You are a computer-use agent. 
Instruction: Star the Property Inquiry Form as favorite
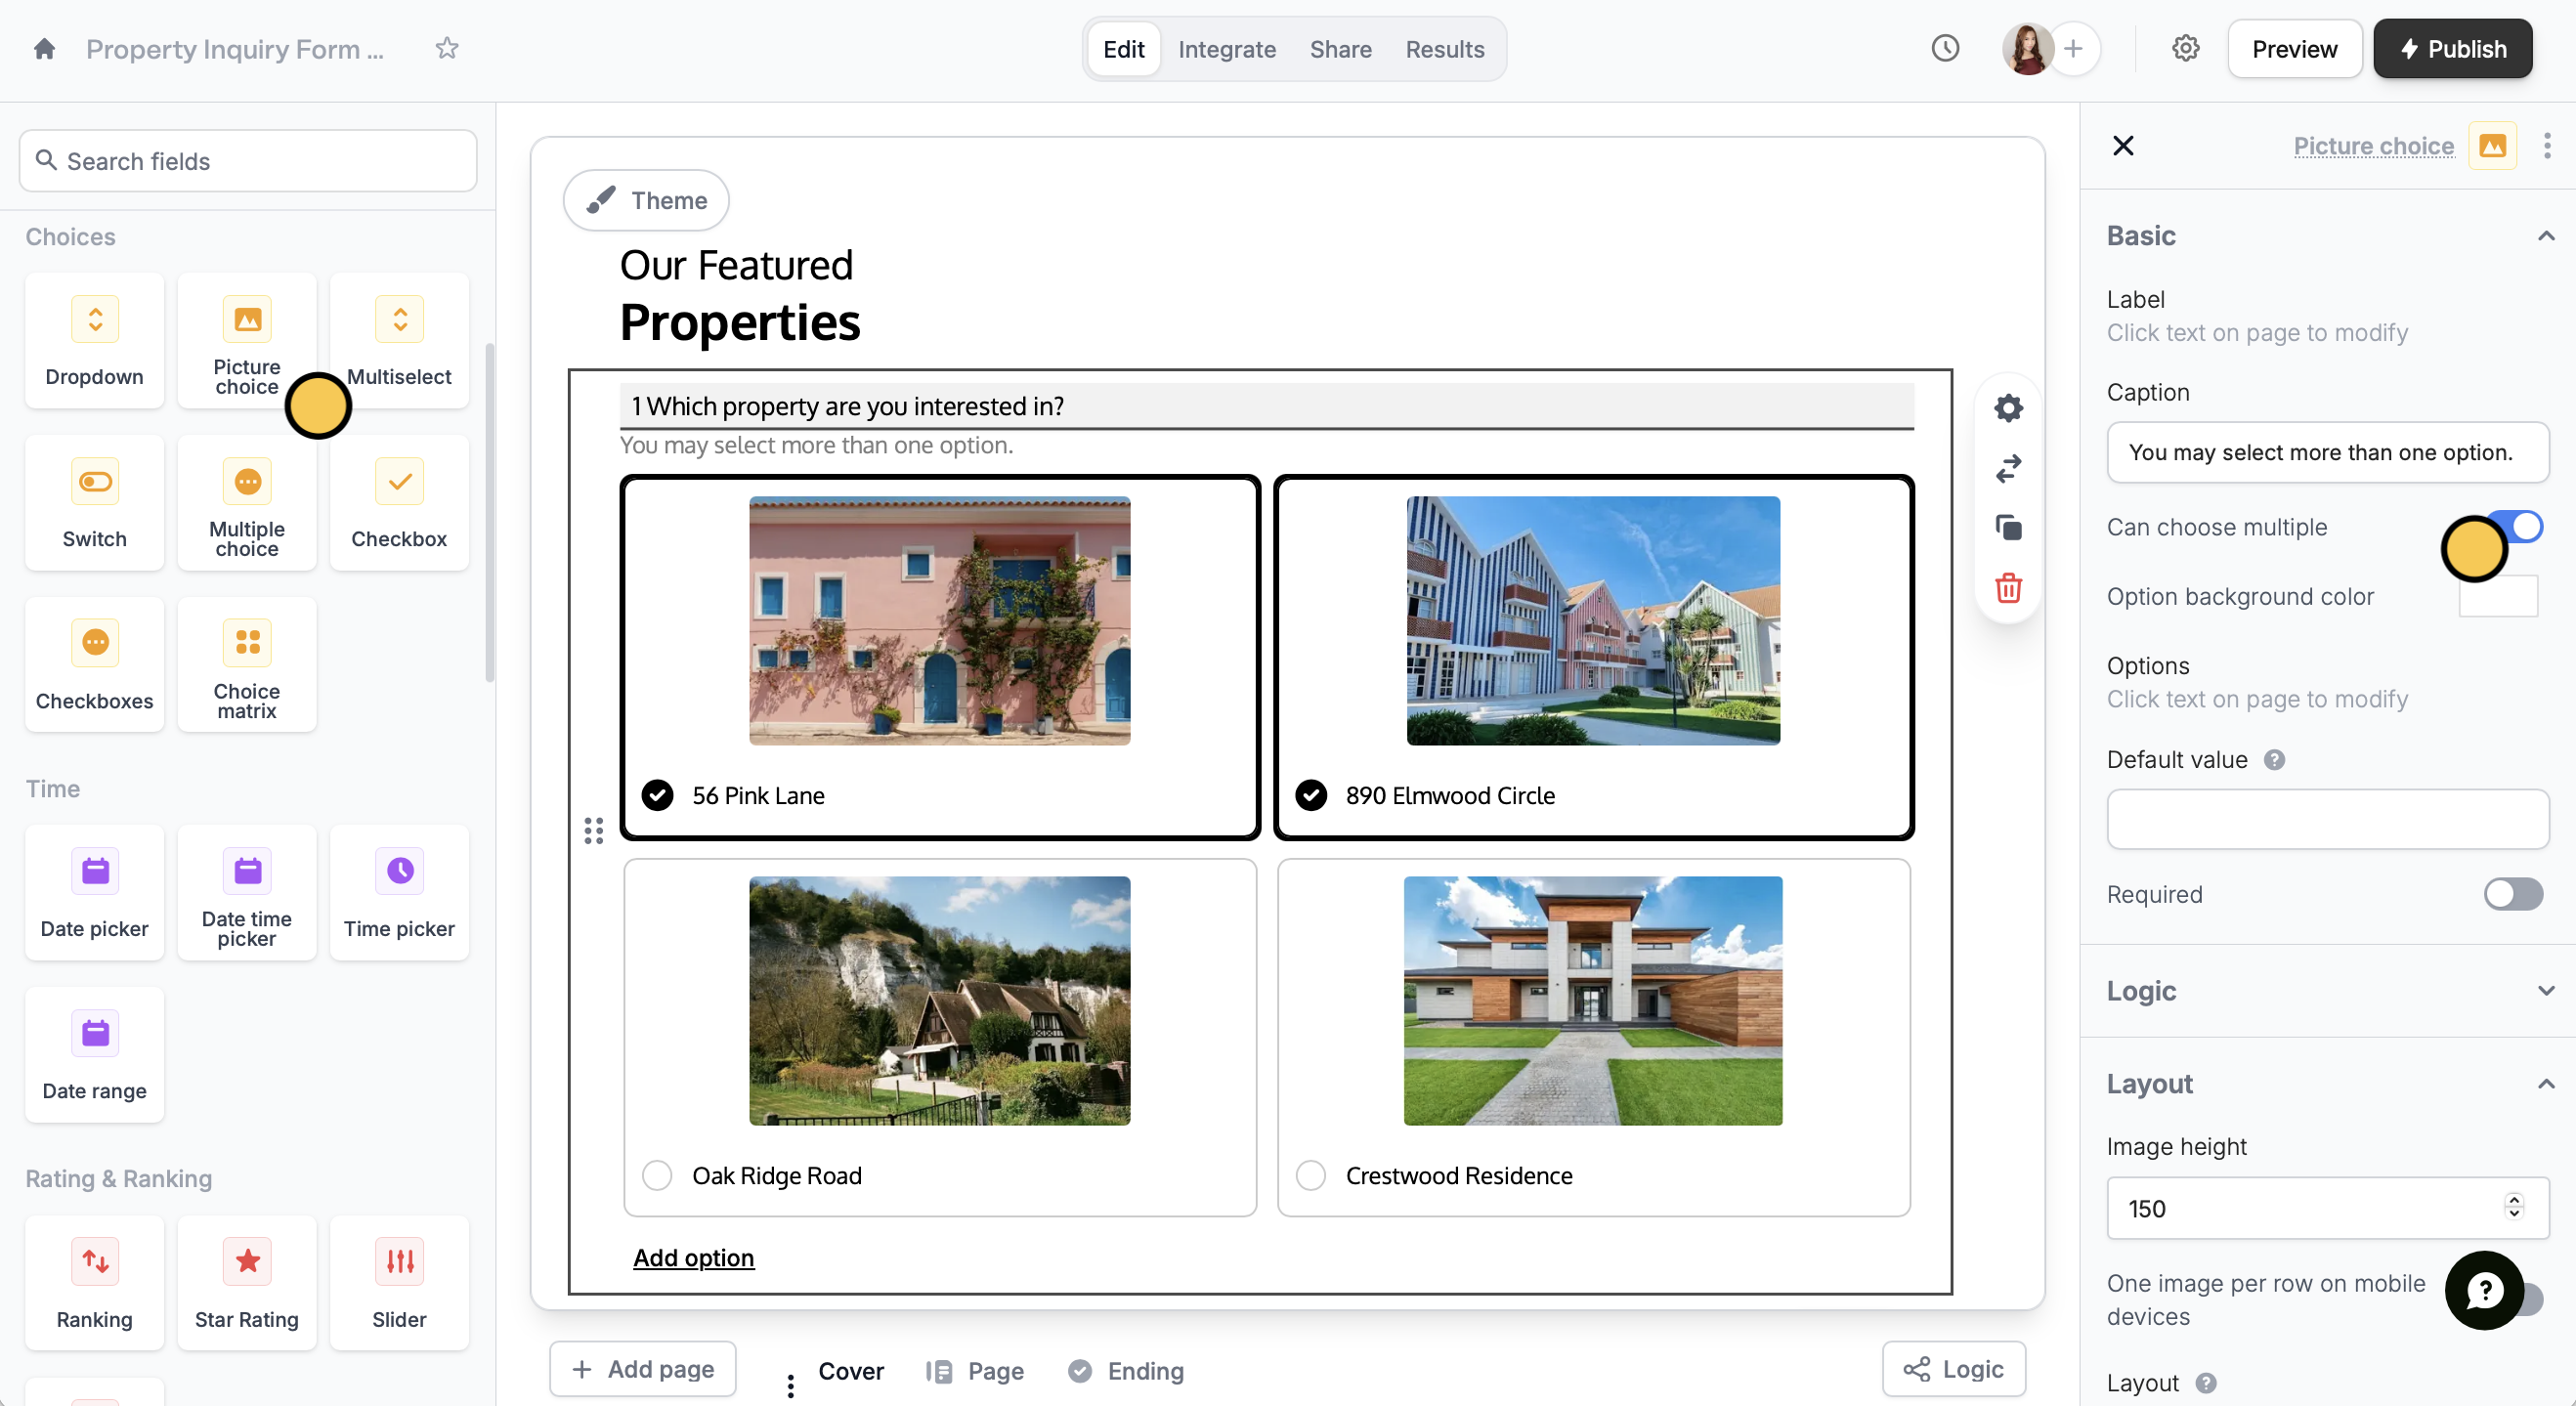click(x=447, y=49)
